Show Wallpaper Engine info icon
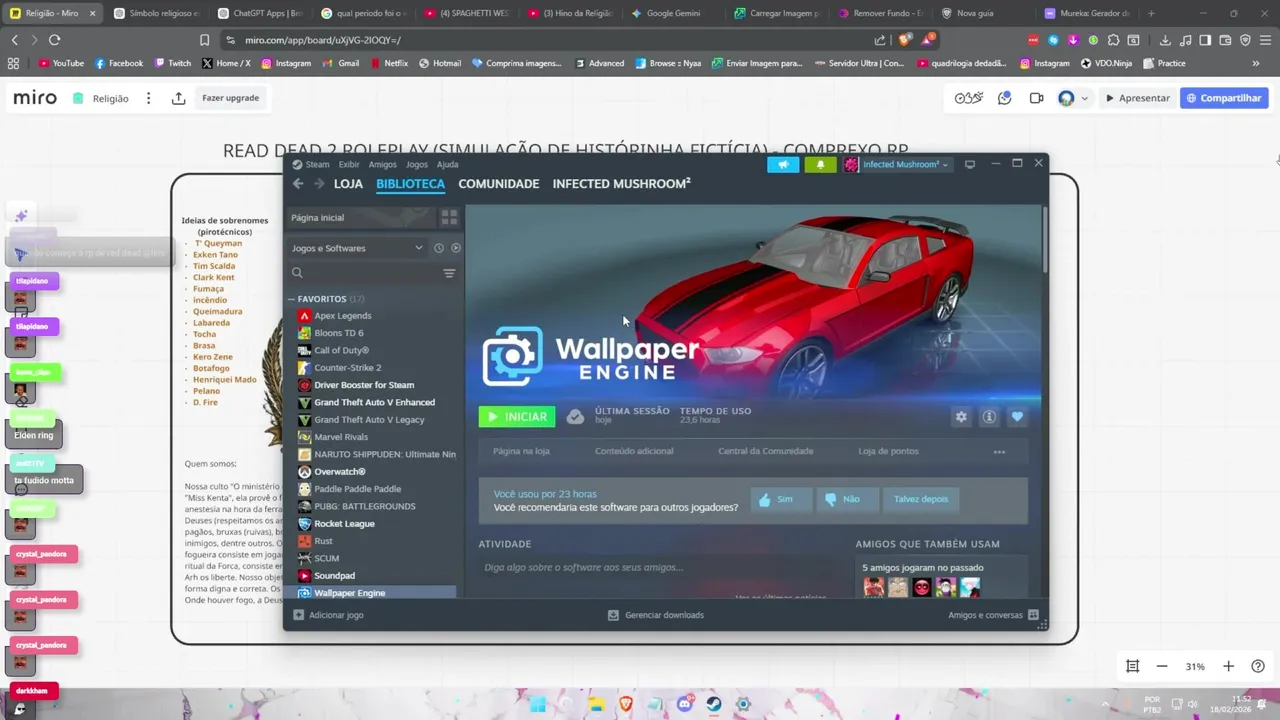Image resolution: width=1280 pixels, height=720 pixels. [x=989, y=417]
